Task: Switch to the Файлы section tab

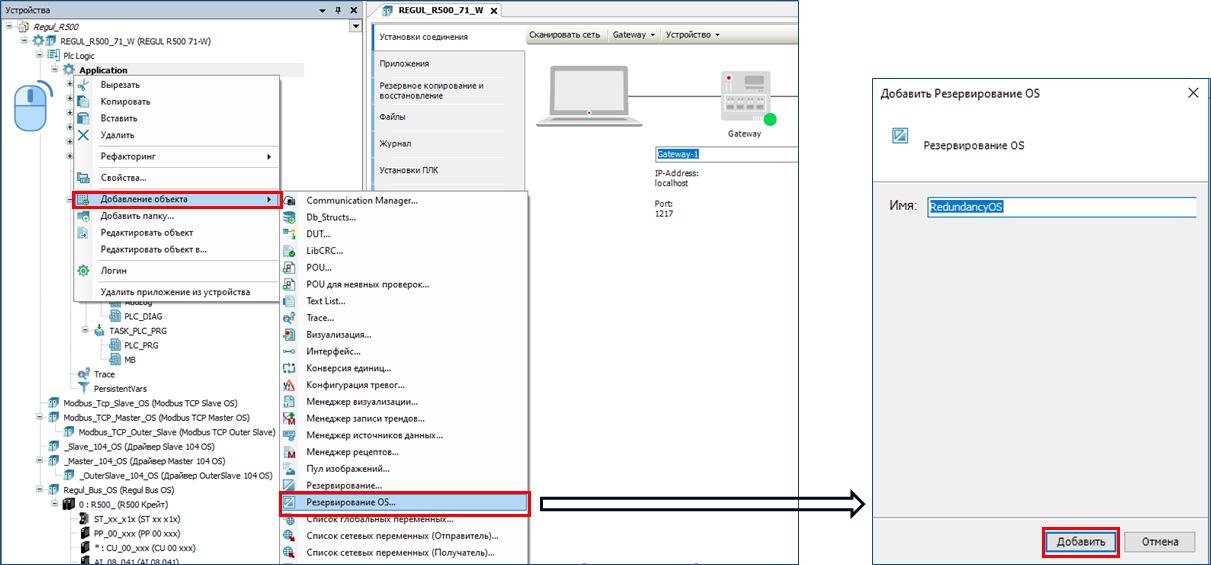Action: pos(392,117)
